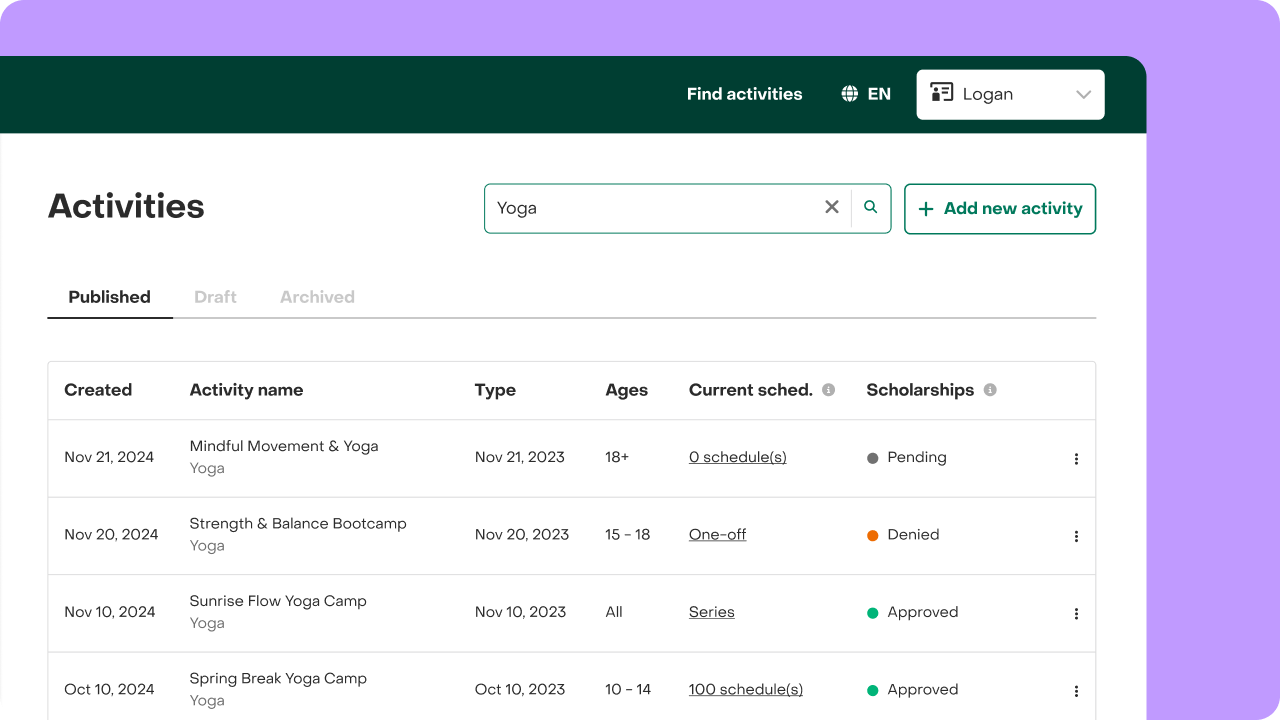Expand the Logan account dropdown
This screenshot has width=1280, height=720.
[1010, 94]
